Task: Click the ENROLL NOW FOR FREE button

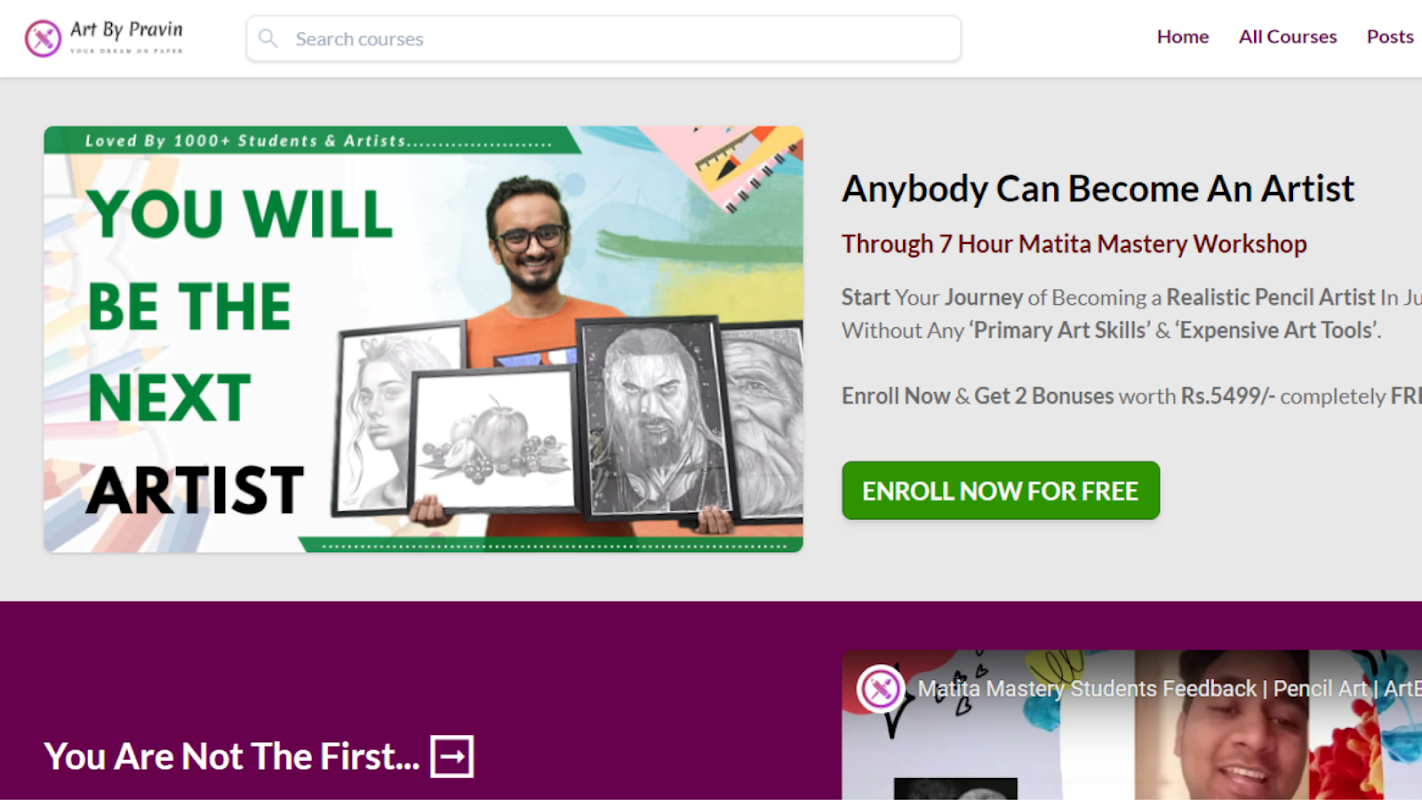Action: [1001, 491]
